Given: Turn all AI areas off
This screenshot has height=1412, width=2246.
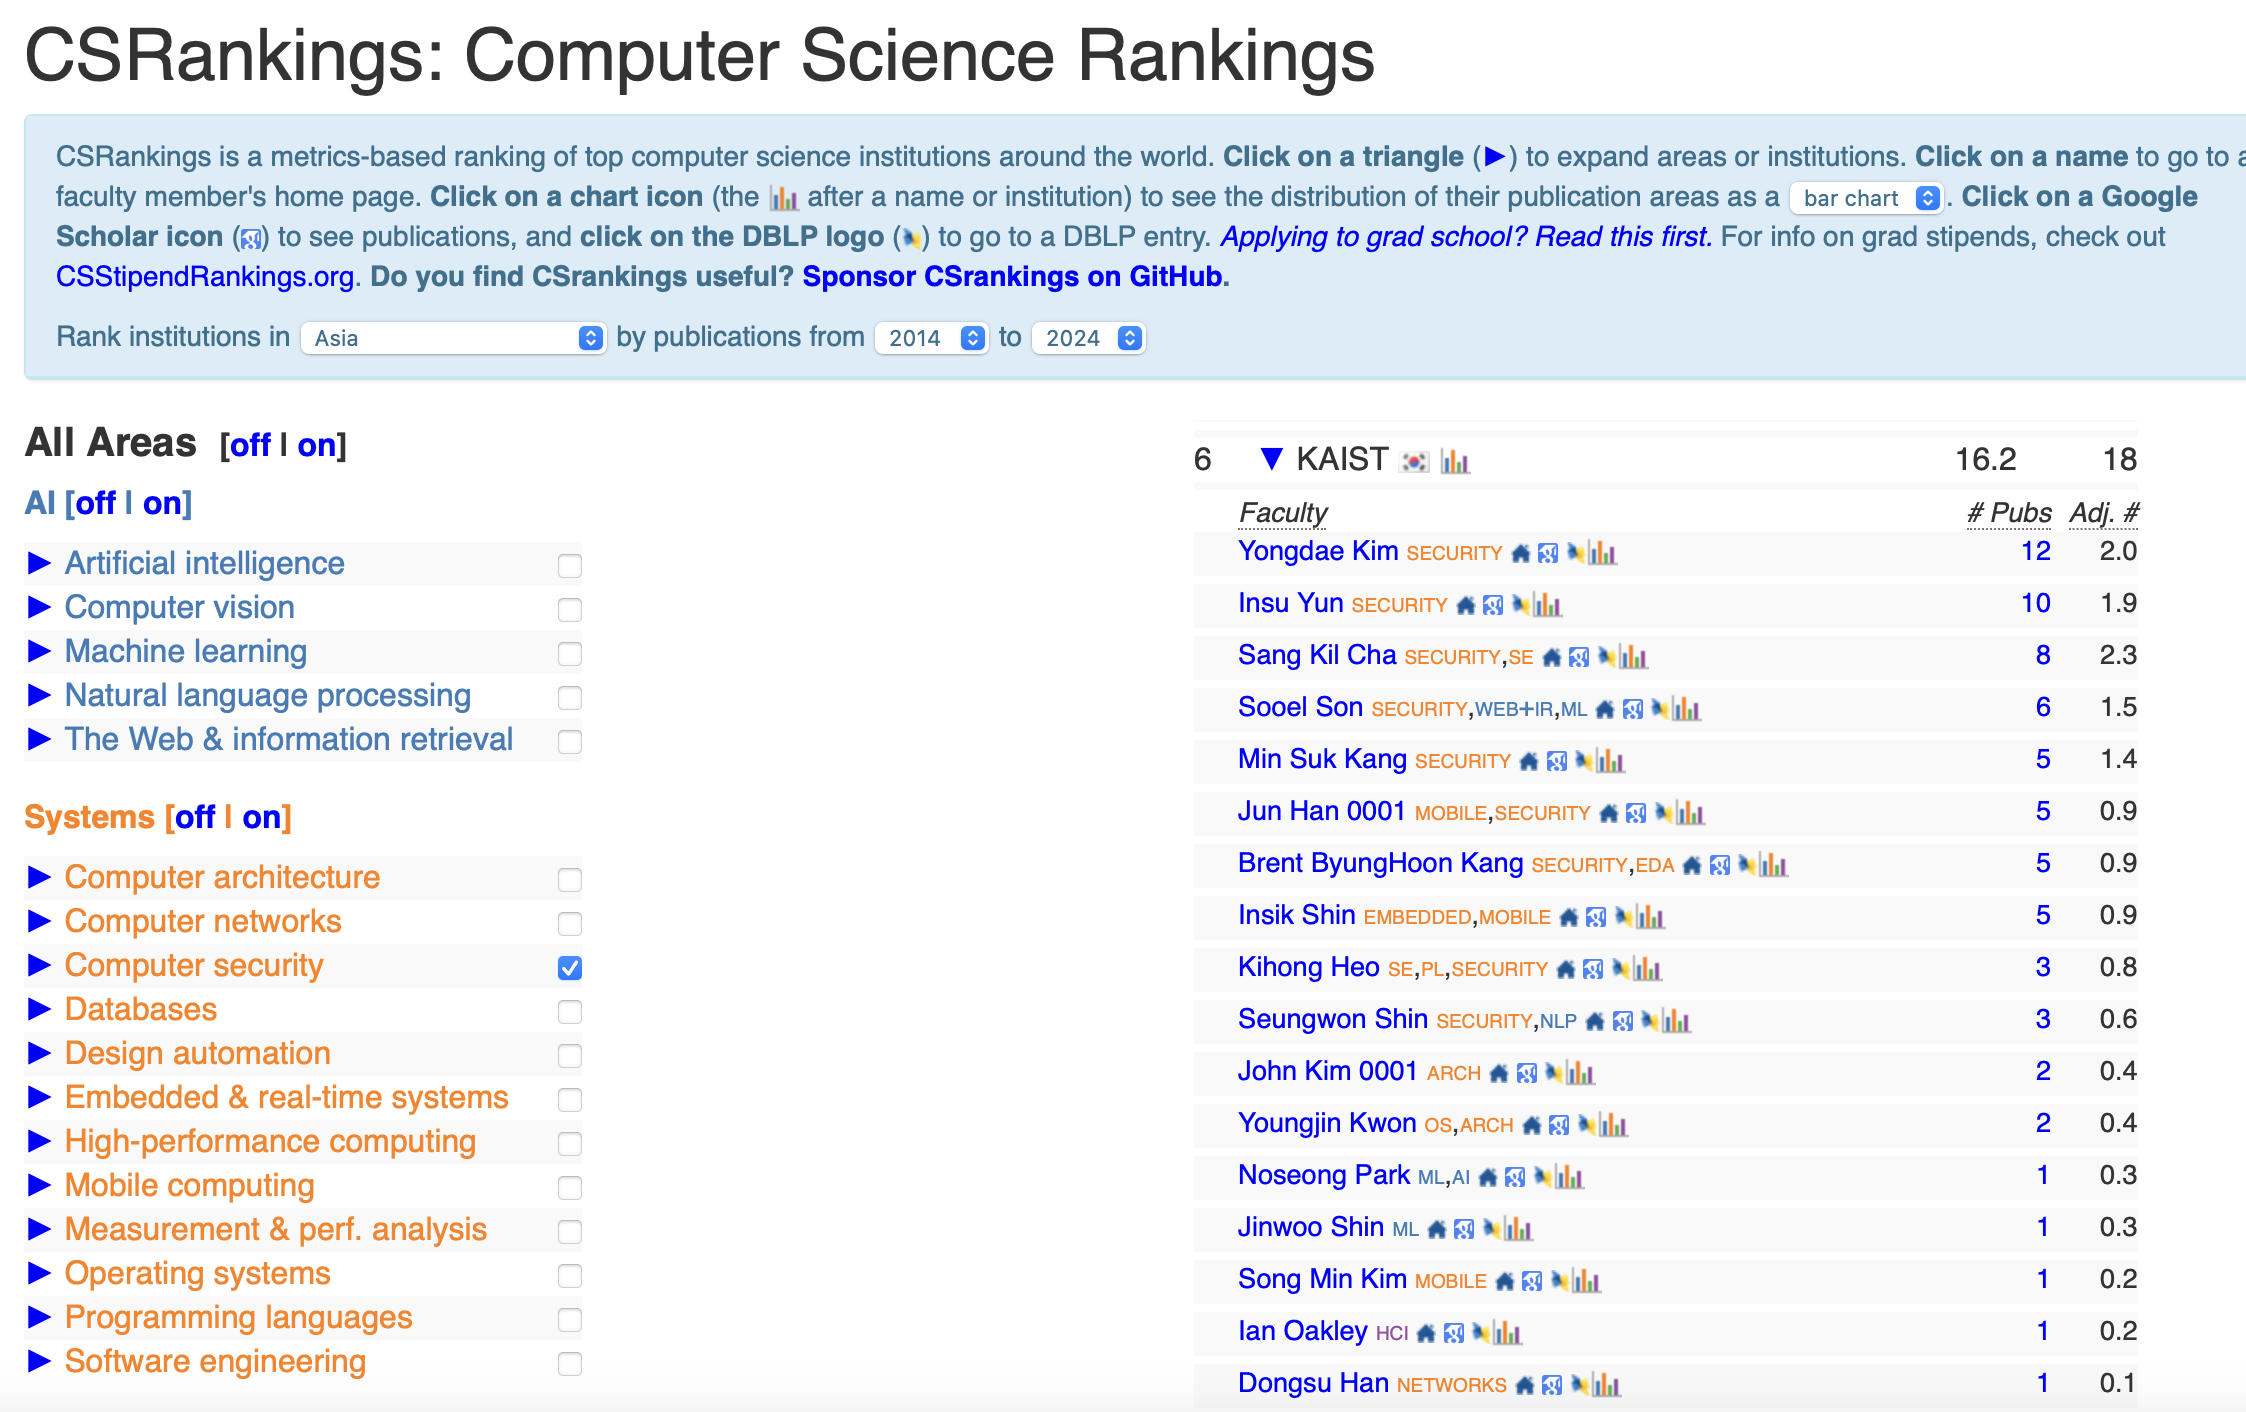Looking at the screenshot, I should point(96,503).
